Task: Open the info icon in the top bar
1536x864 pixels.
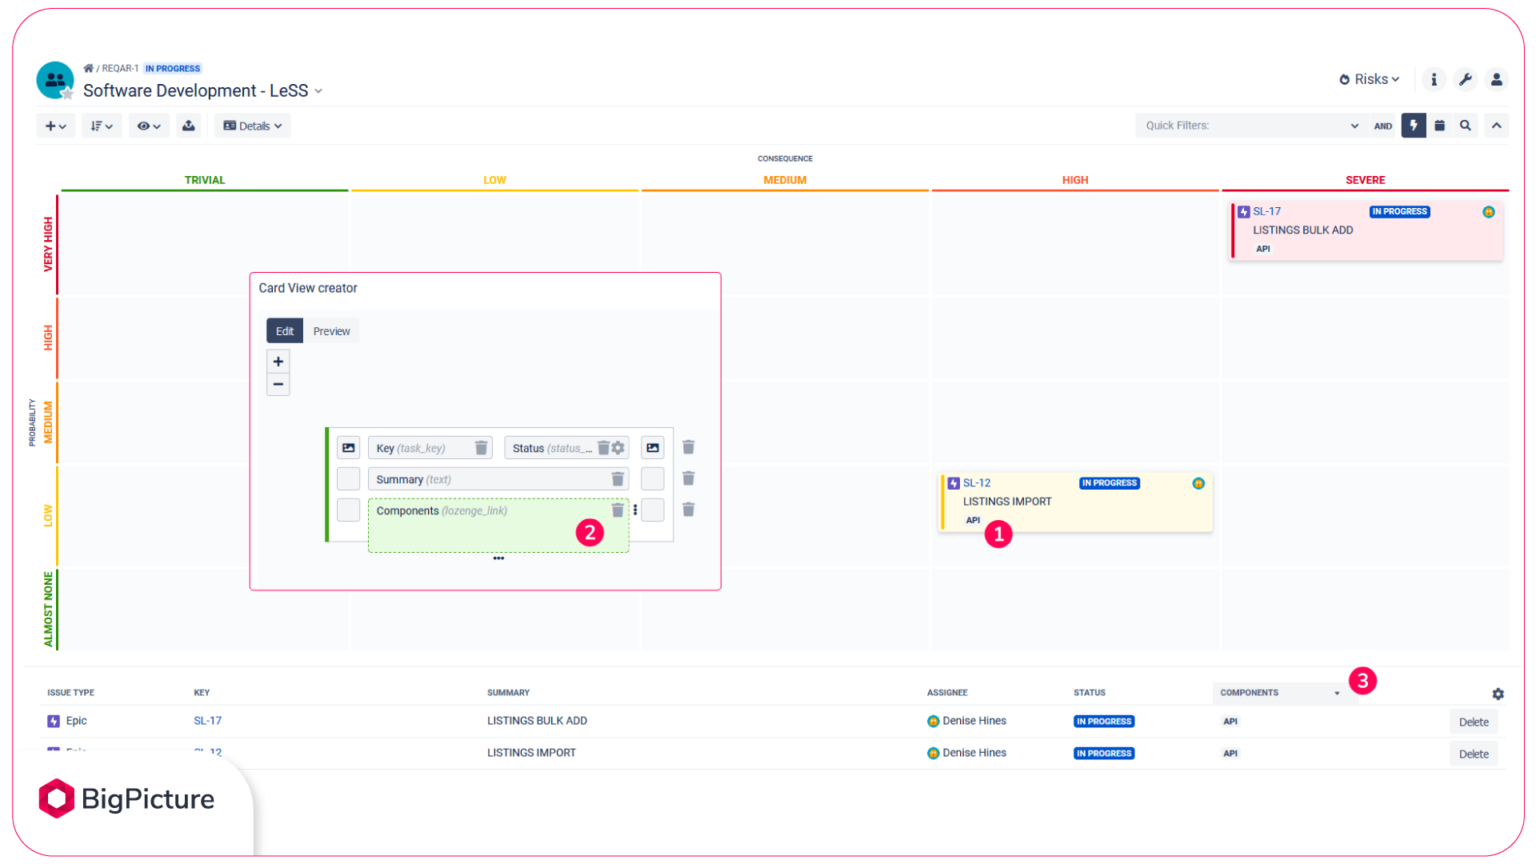Action: click(x=1433, y=79)
